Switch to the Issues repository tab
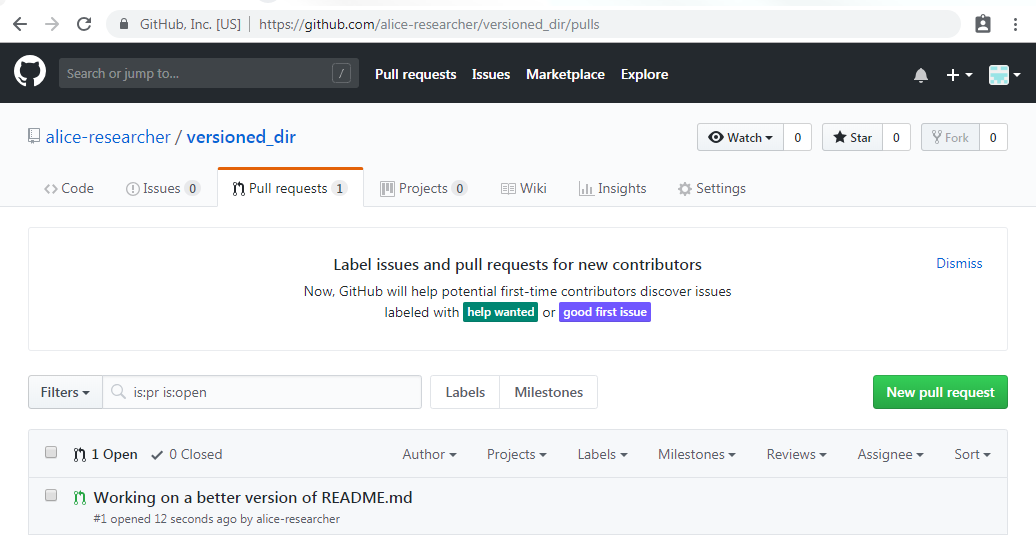The width and height of the screenshot is (1036, 550). (163, 188)
